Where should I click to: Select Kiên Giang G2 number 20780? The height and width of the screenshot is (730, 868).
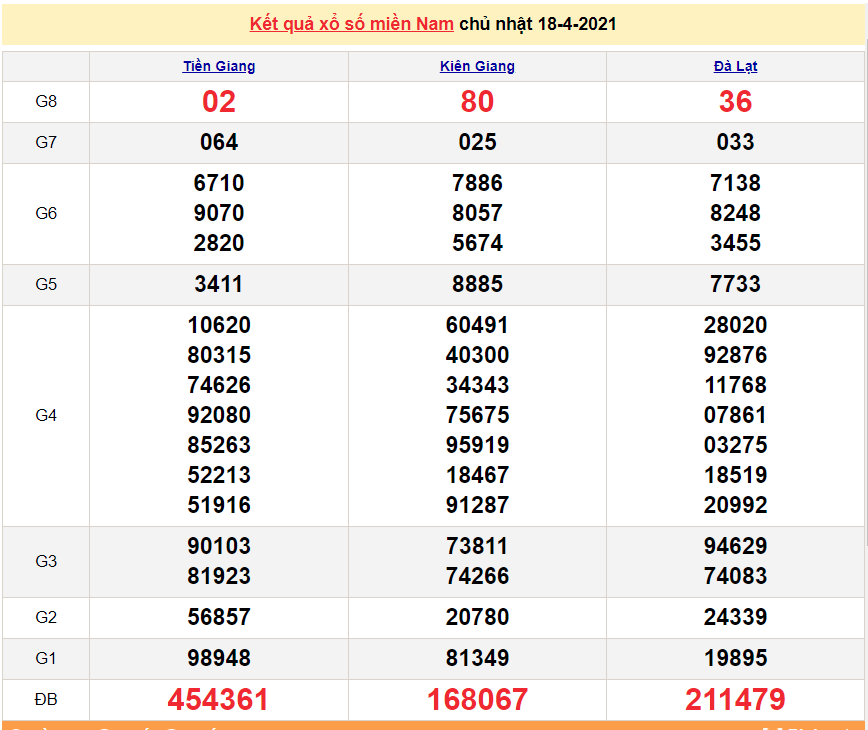click(477, 617)
